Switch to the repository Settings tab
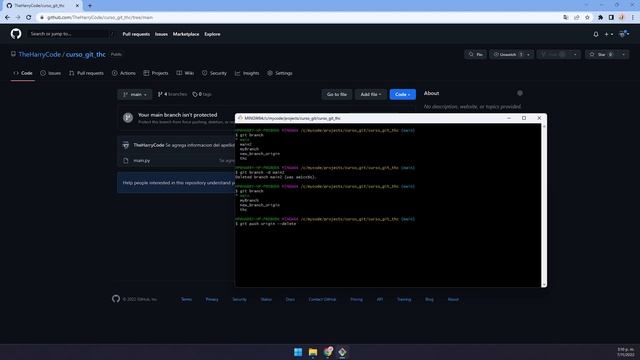 tap(280, 73)
